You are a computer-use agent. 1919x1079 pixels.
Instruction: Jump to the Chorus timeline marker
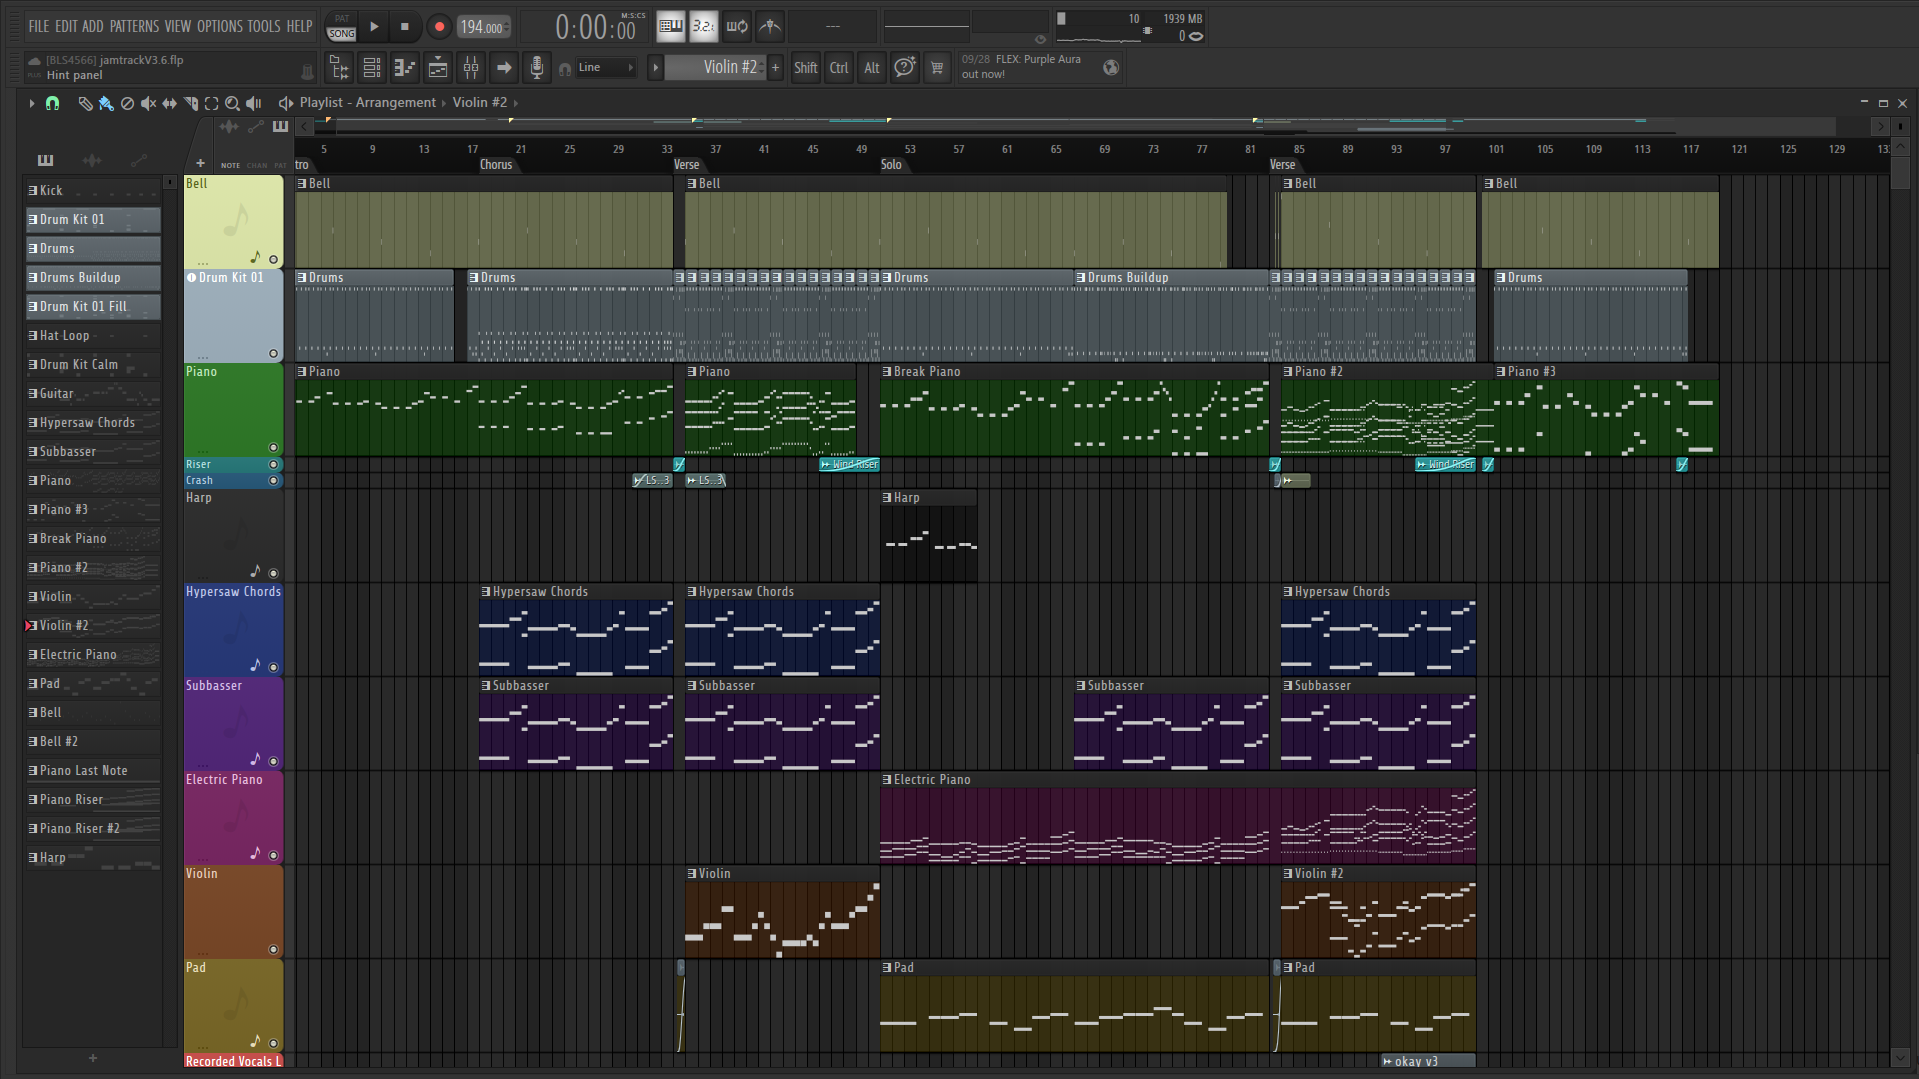point(495,165)
